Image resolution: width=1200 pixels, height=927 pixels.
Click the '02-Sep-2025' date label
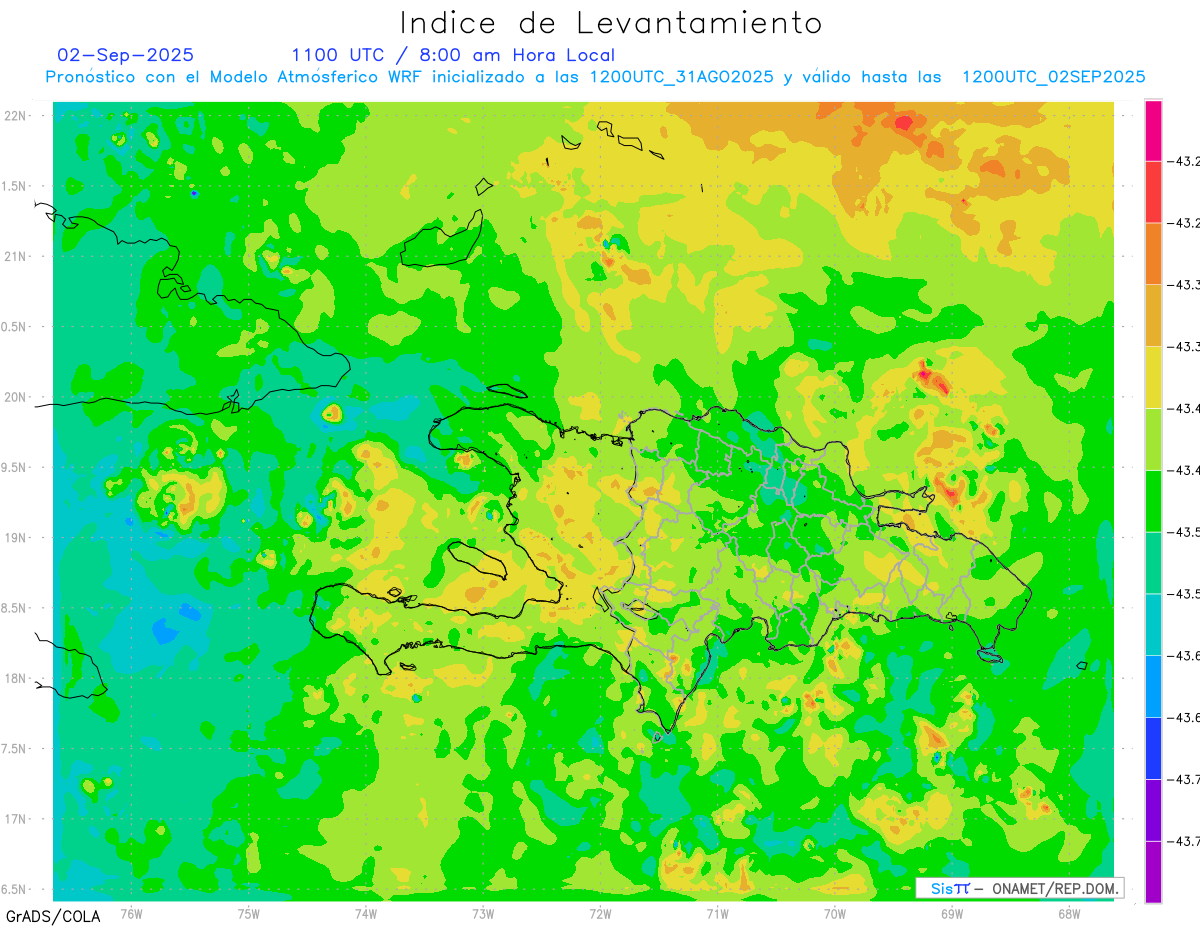tap(126, 55)
